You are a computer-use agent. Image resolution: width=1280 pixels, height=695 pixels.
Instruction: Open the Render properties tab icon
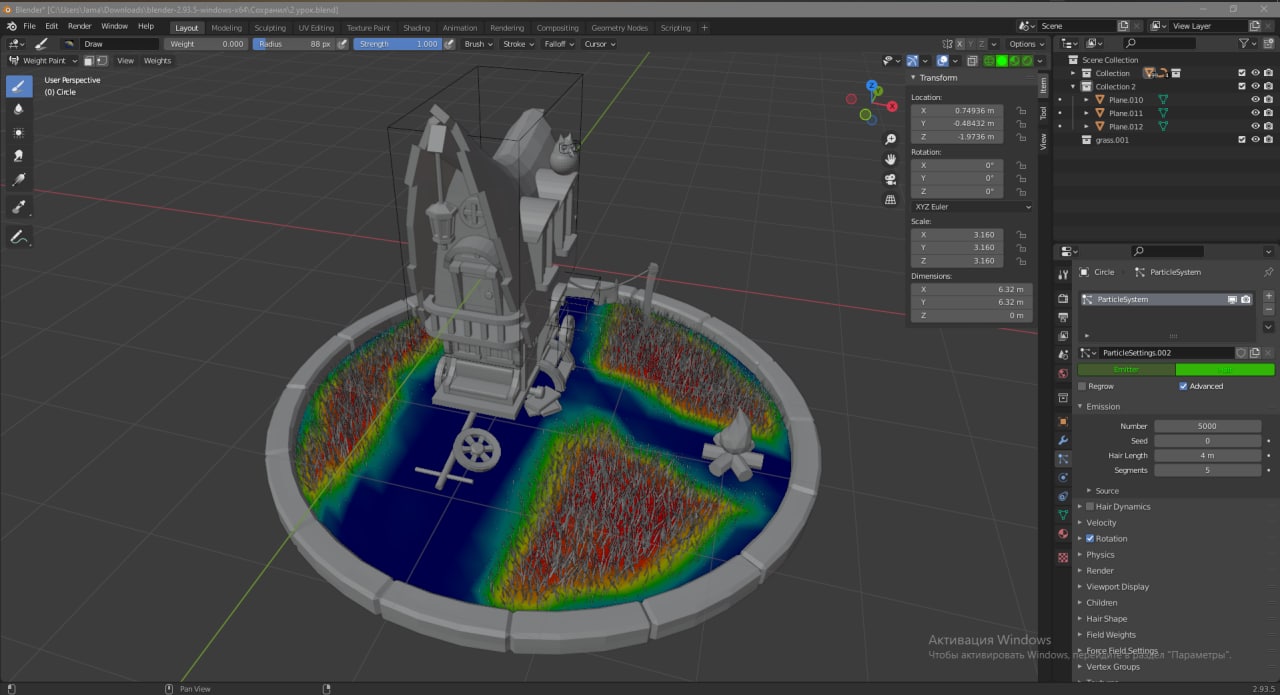pyautogui.click(x=1062, y=298)
